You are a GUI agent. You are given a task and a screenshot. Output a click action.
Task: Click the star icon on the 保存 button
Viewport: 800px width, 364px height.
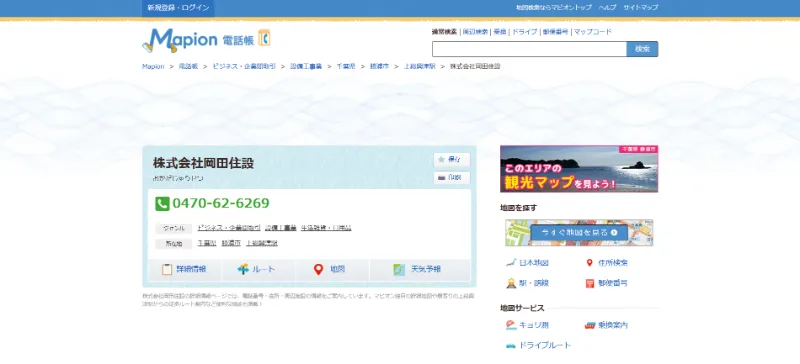441,160
